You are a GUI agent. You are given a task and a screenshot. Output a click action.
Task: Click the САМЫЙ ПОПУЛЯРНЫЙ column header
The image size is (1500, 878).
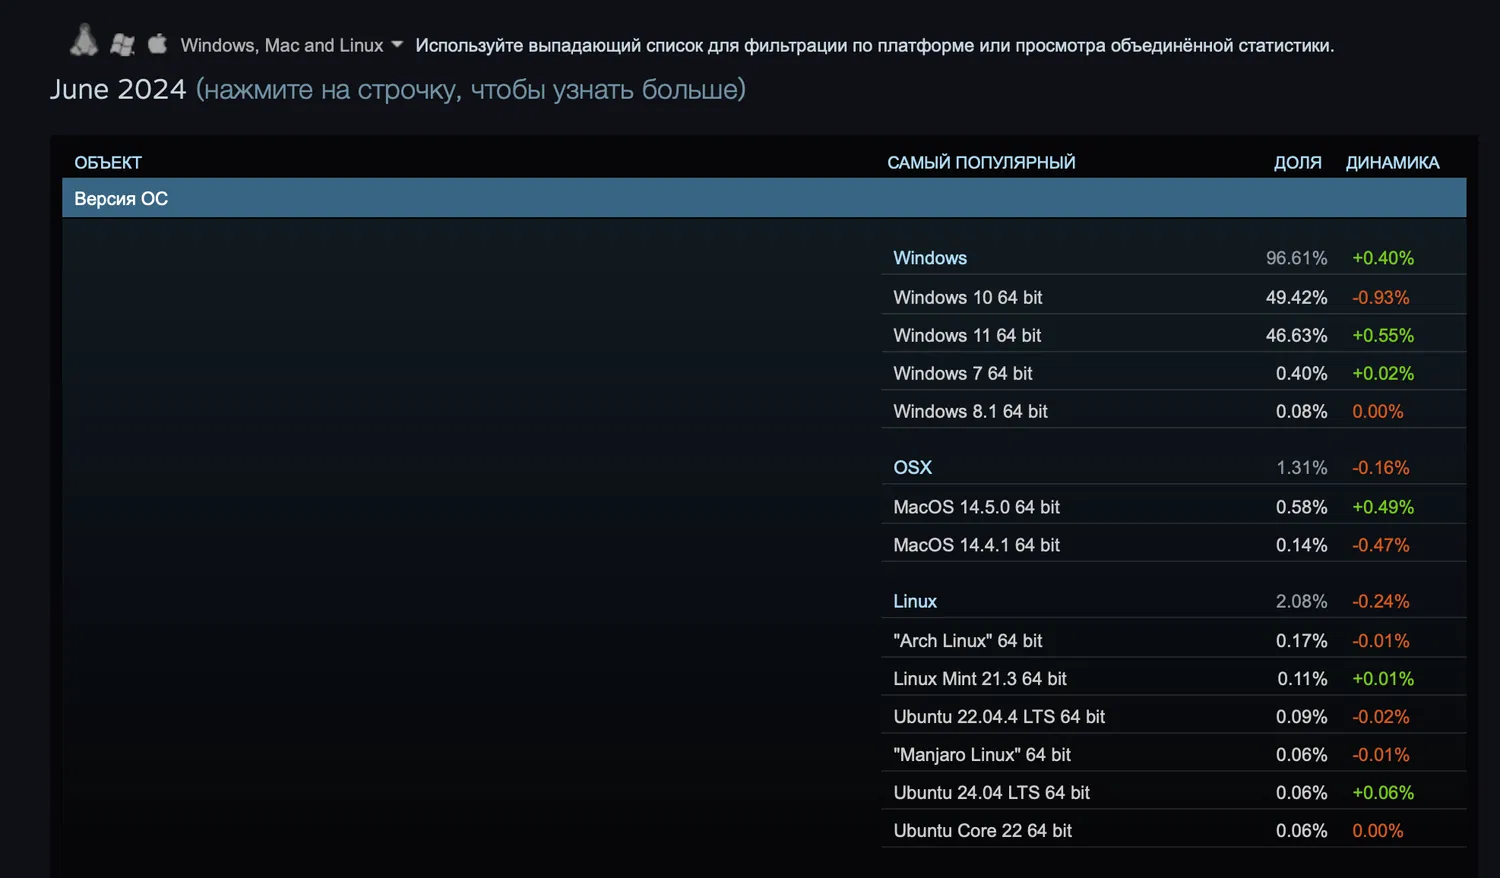pyautogui.click(x=981, y=162)
